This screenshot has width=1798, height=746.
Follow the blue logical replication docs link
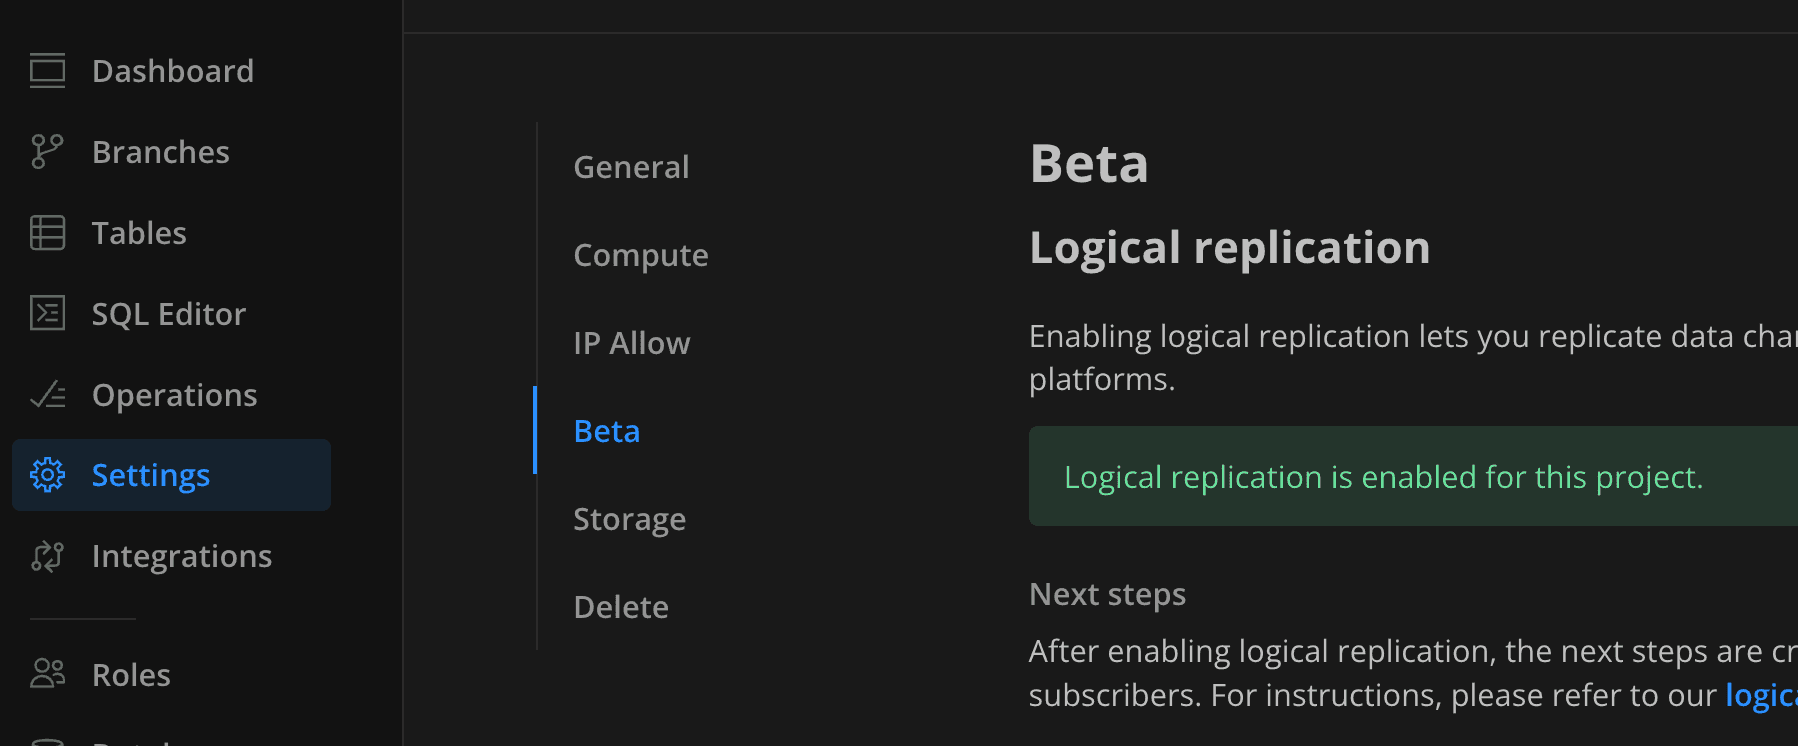click(1760, 695)
